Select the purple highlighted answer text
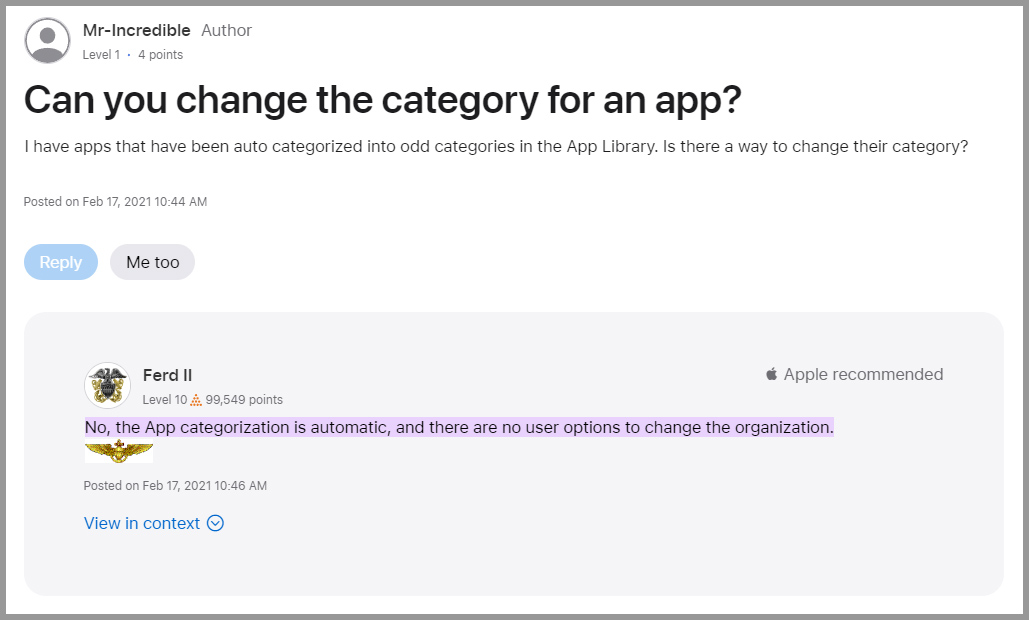The image size is (1029, 620). (459, 427)
